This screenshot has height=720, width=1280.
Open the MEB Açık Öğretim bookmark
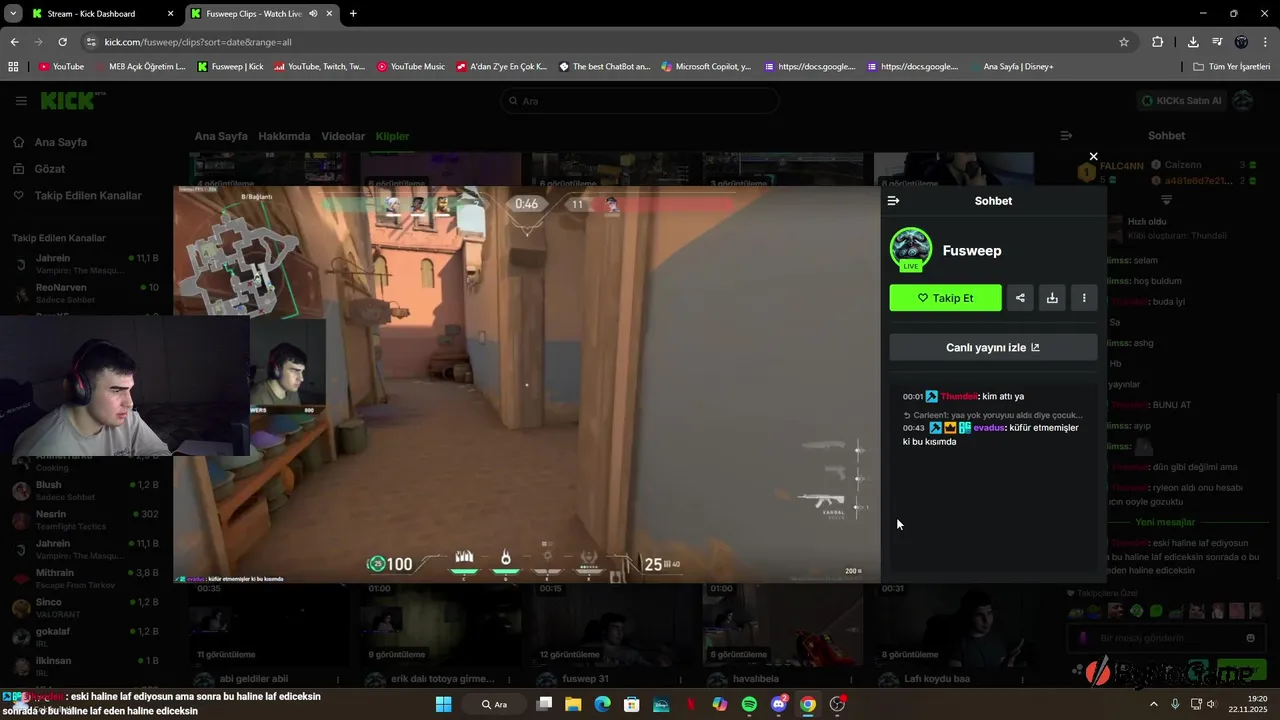coord(140,67)
